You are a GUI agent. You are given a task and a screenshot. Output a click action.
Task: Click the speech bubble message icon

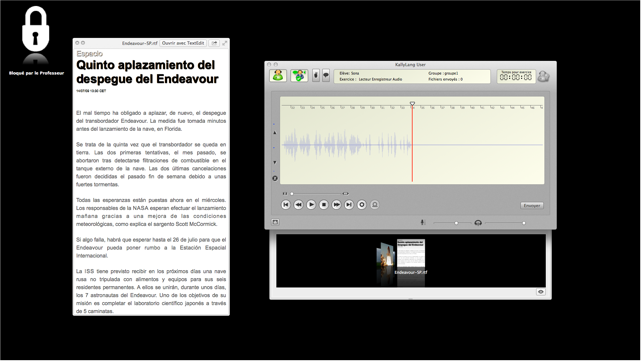coord(326,76)
